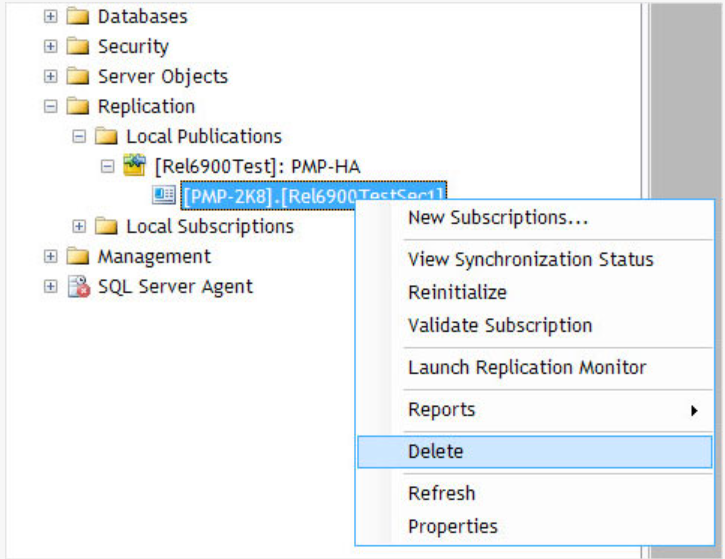The width and height of the screenshot is (725, 559).
Task: Collapse the Replication node
Action: [51, 107]
